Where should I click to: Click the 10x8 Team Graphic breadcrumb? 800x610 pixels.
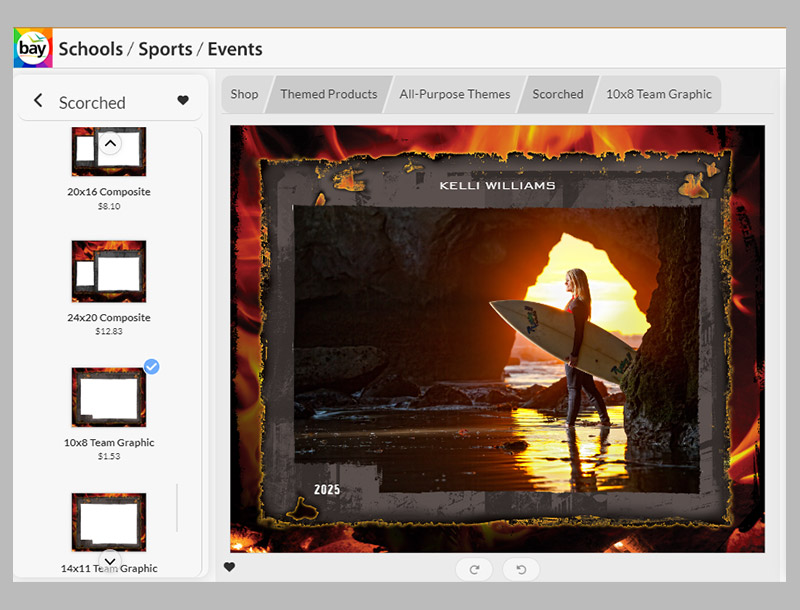[x=658, y=94]
